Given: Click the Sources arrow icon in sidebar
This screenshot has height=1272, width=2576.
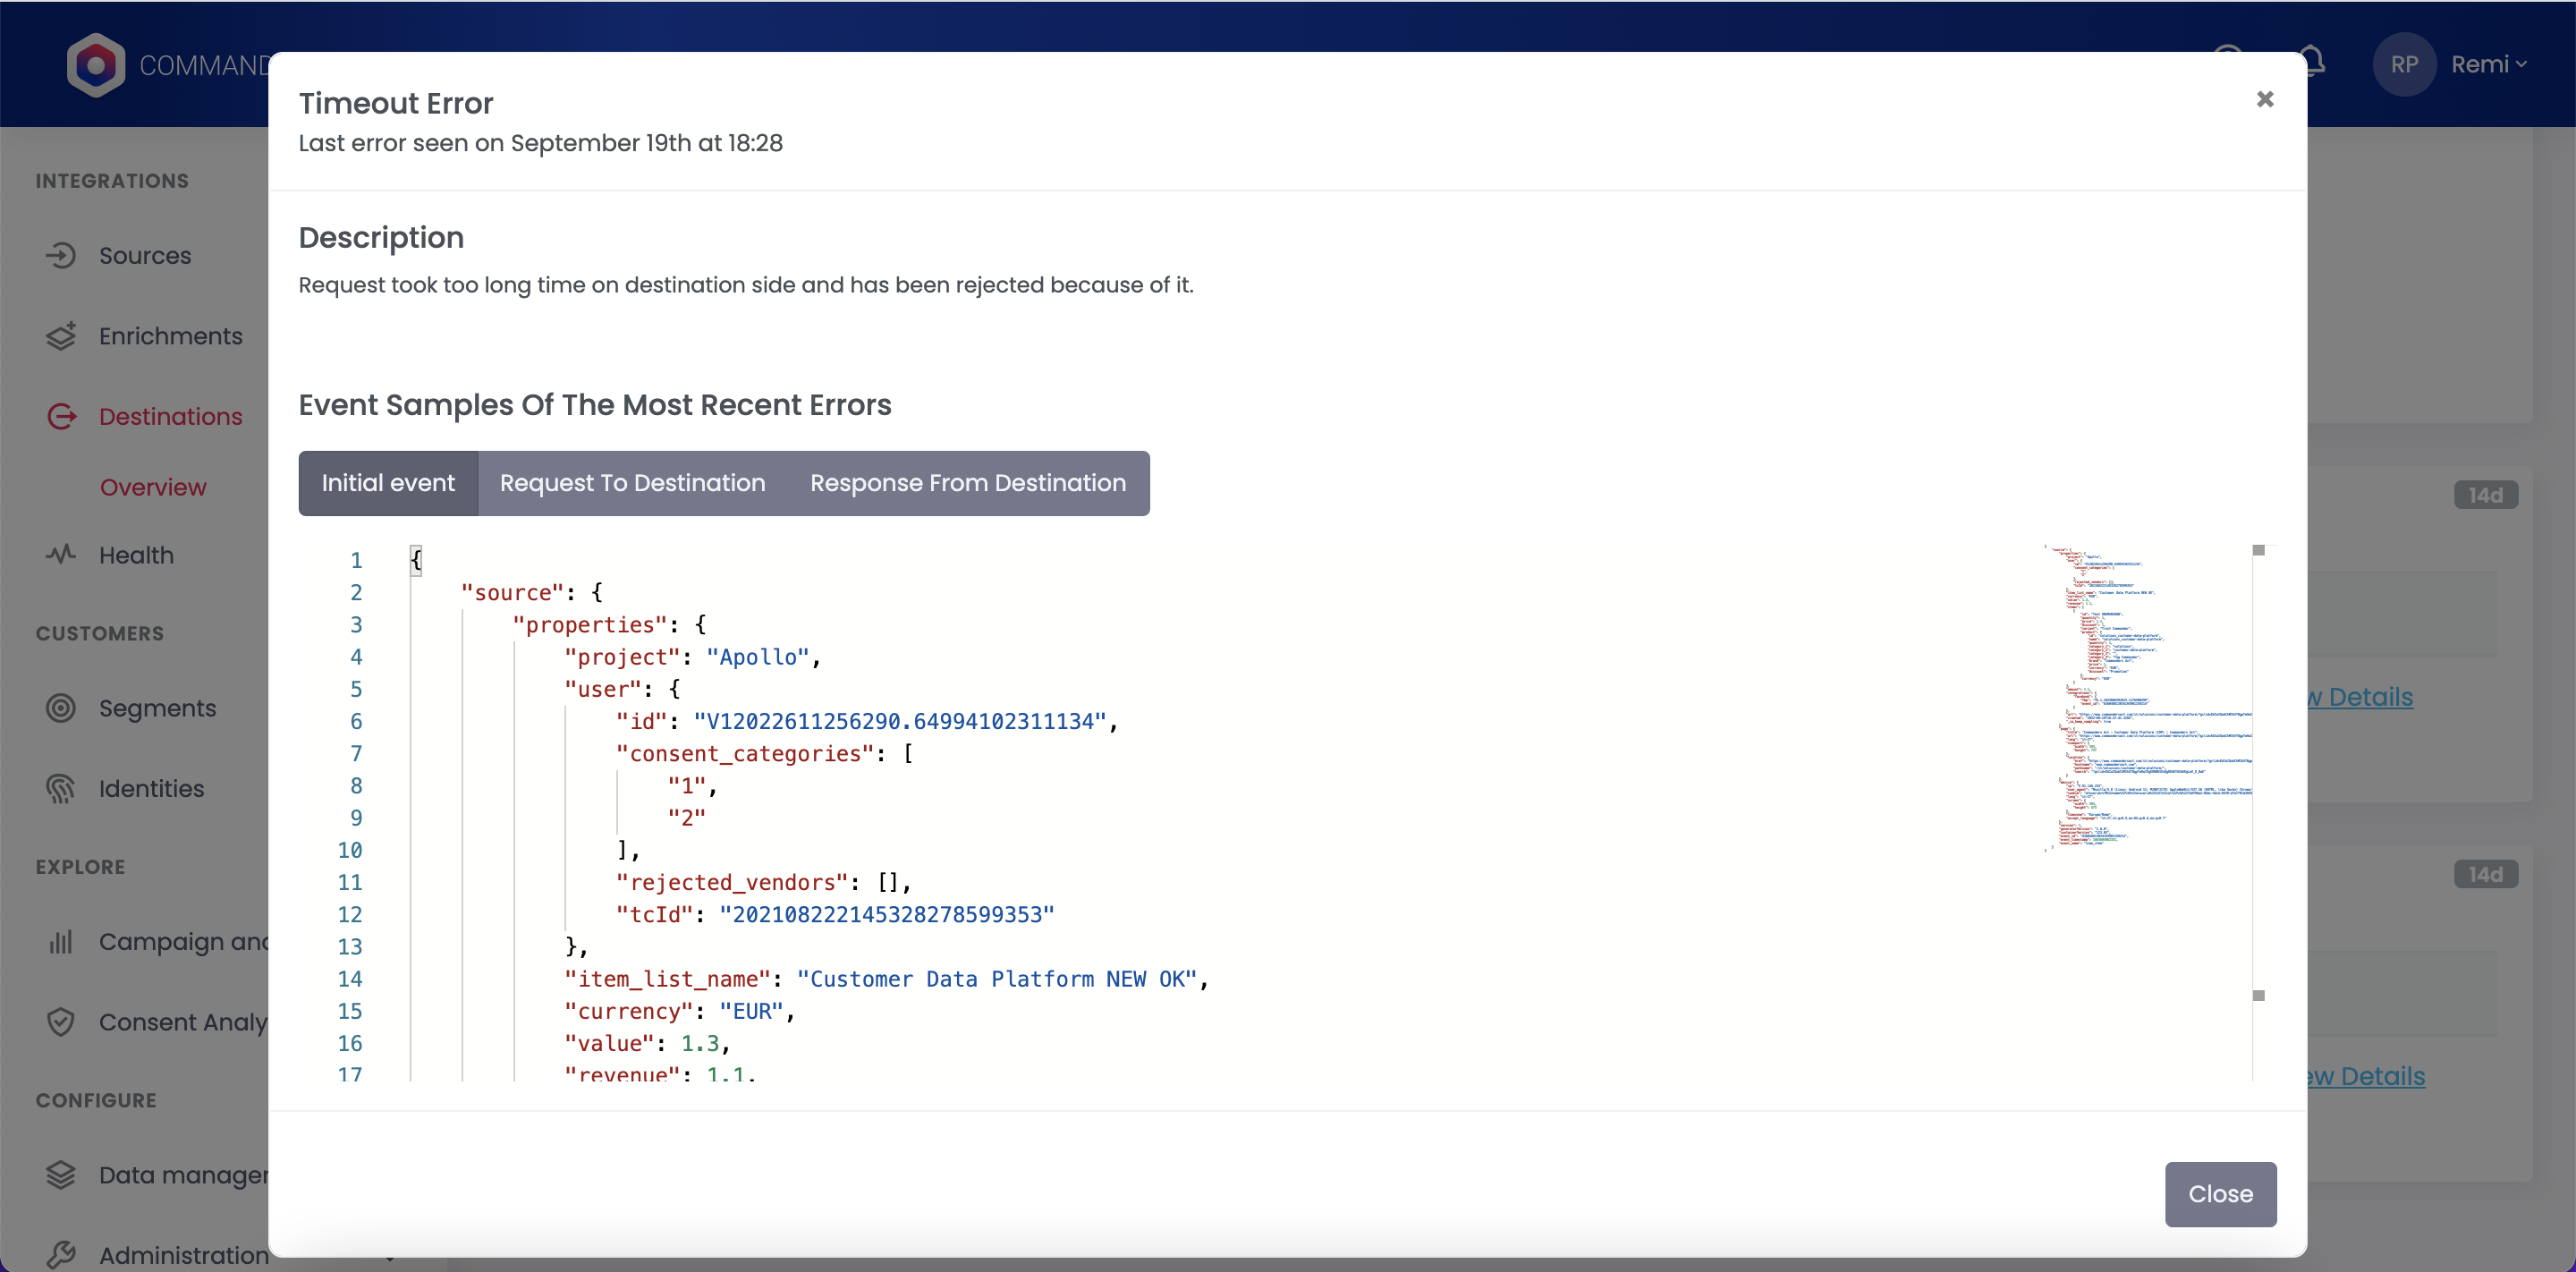Looking at the screenshot, I should pyautogui.click(x=61, y=255).
